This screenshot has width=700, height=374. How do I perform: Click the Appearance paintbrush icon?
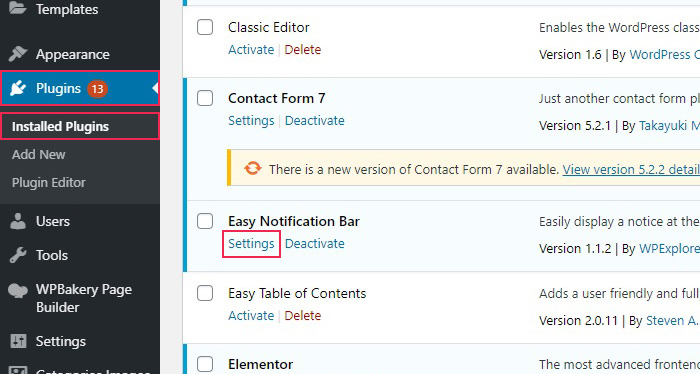[18, 54]
